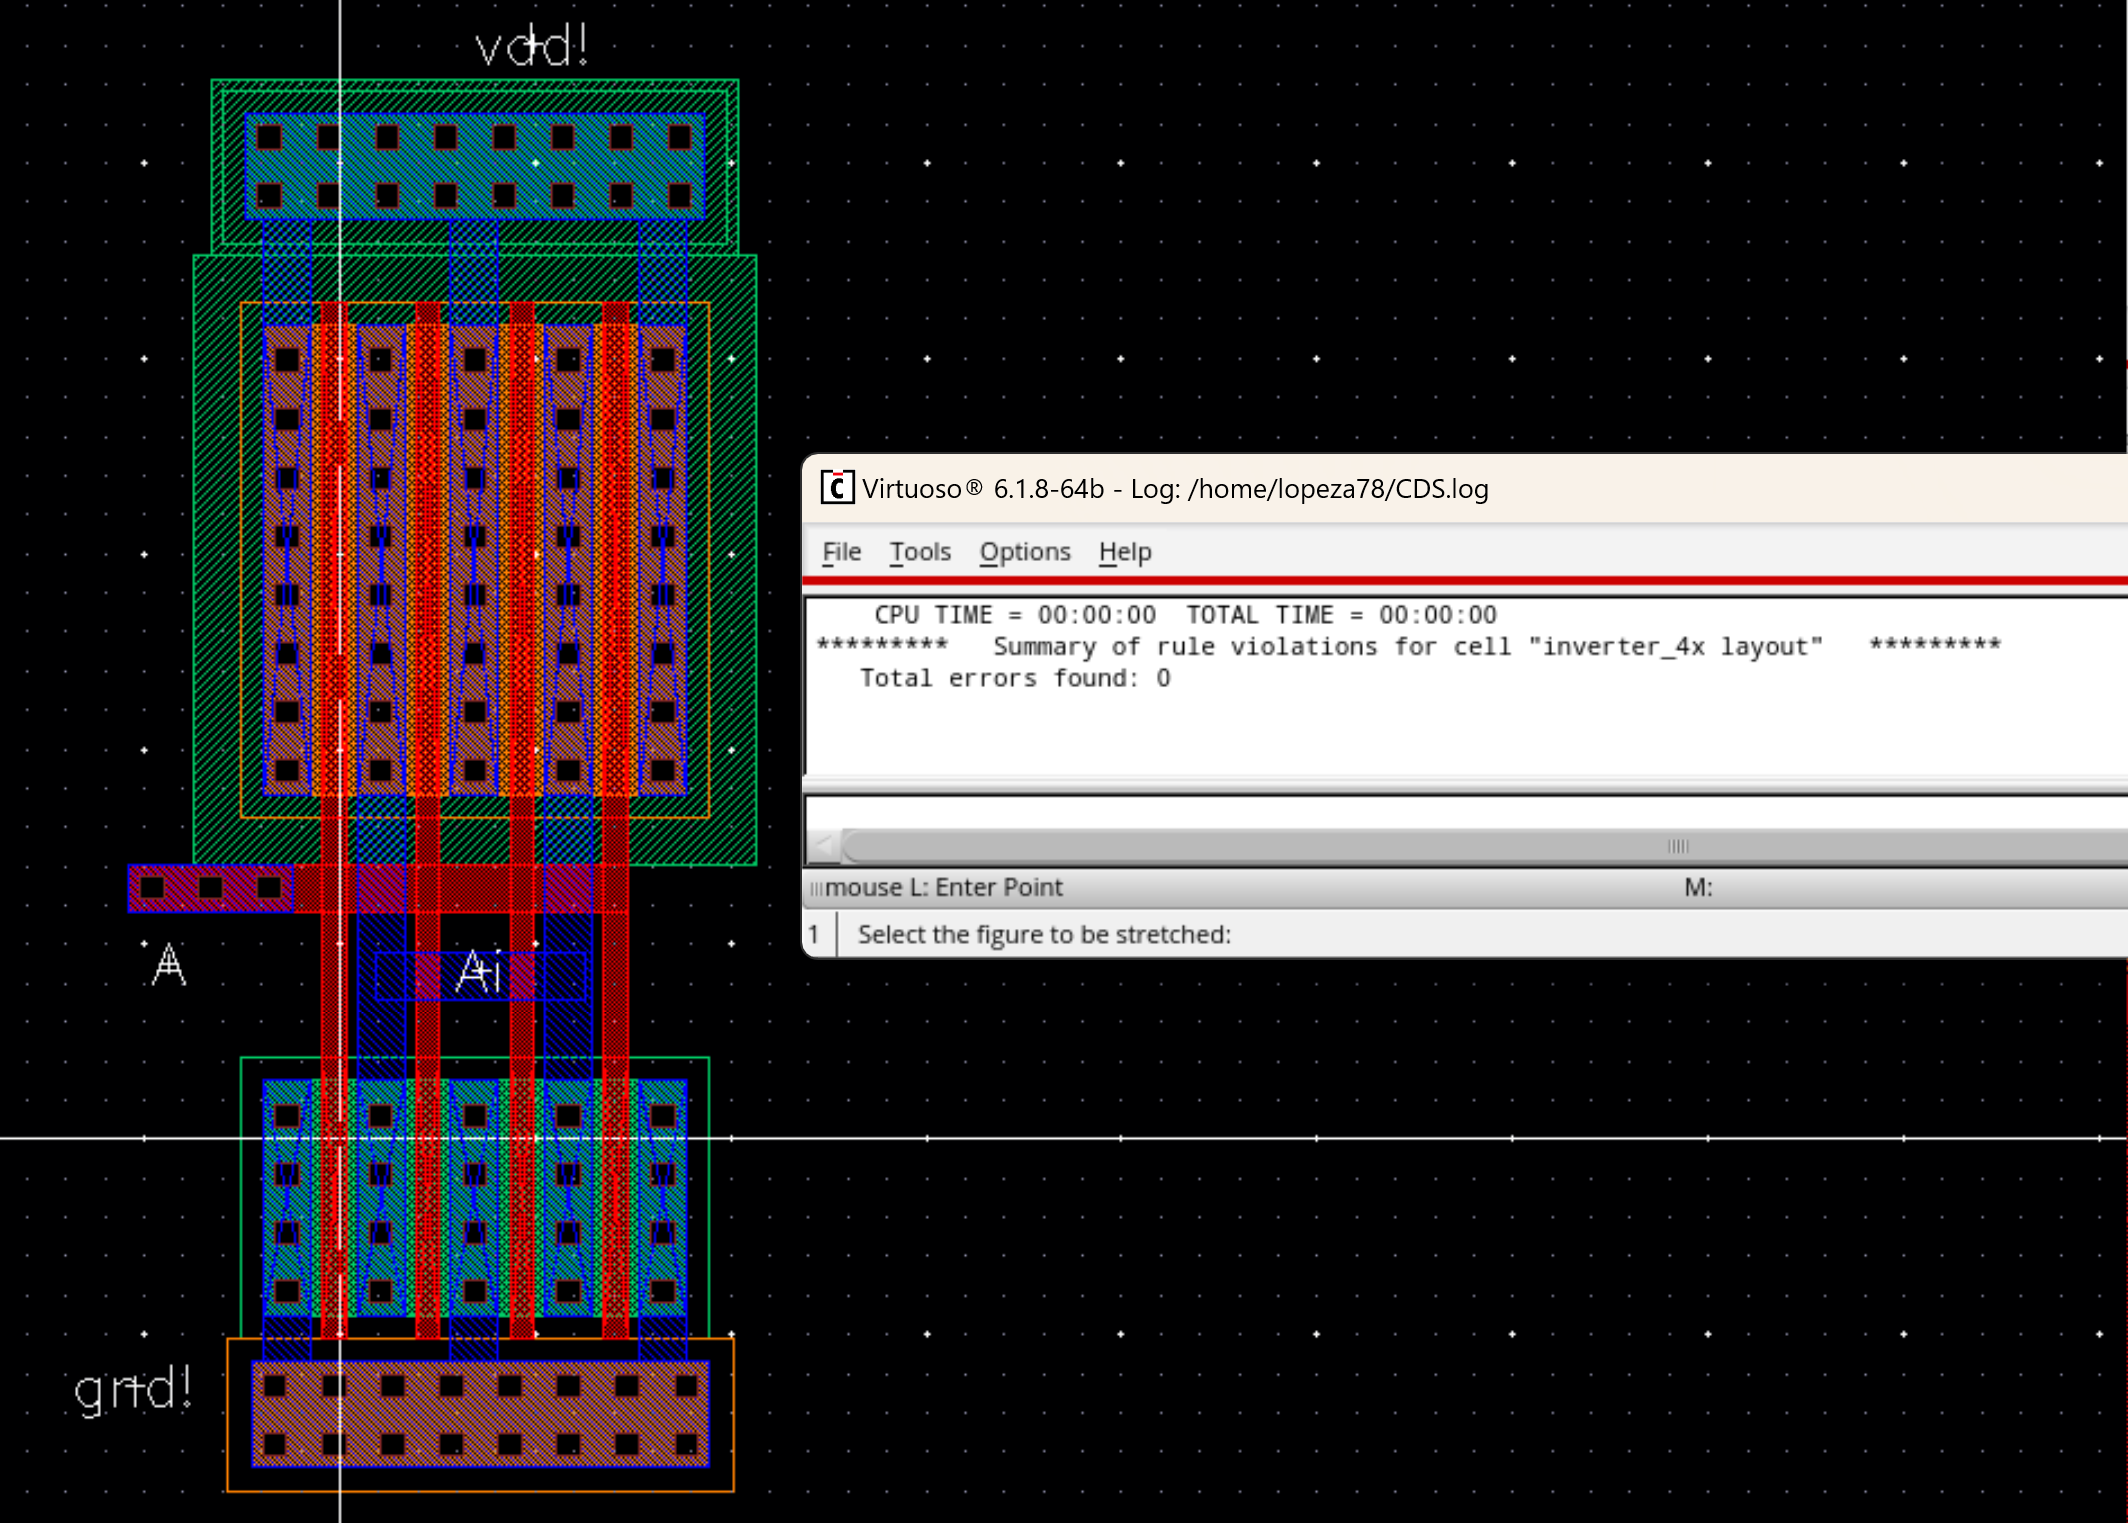Click the 'Select the figure to be stretched' prompt

tap(1043, 935)
